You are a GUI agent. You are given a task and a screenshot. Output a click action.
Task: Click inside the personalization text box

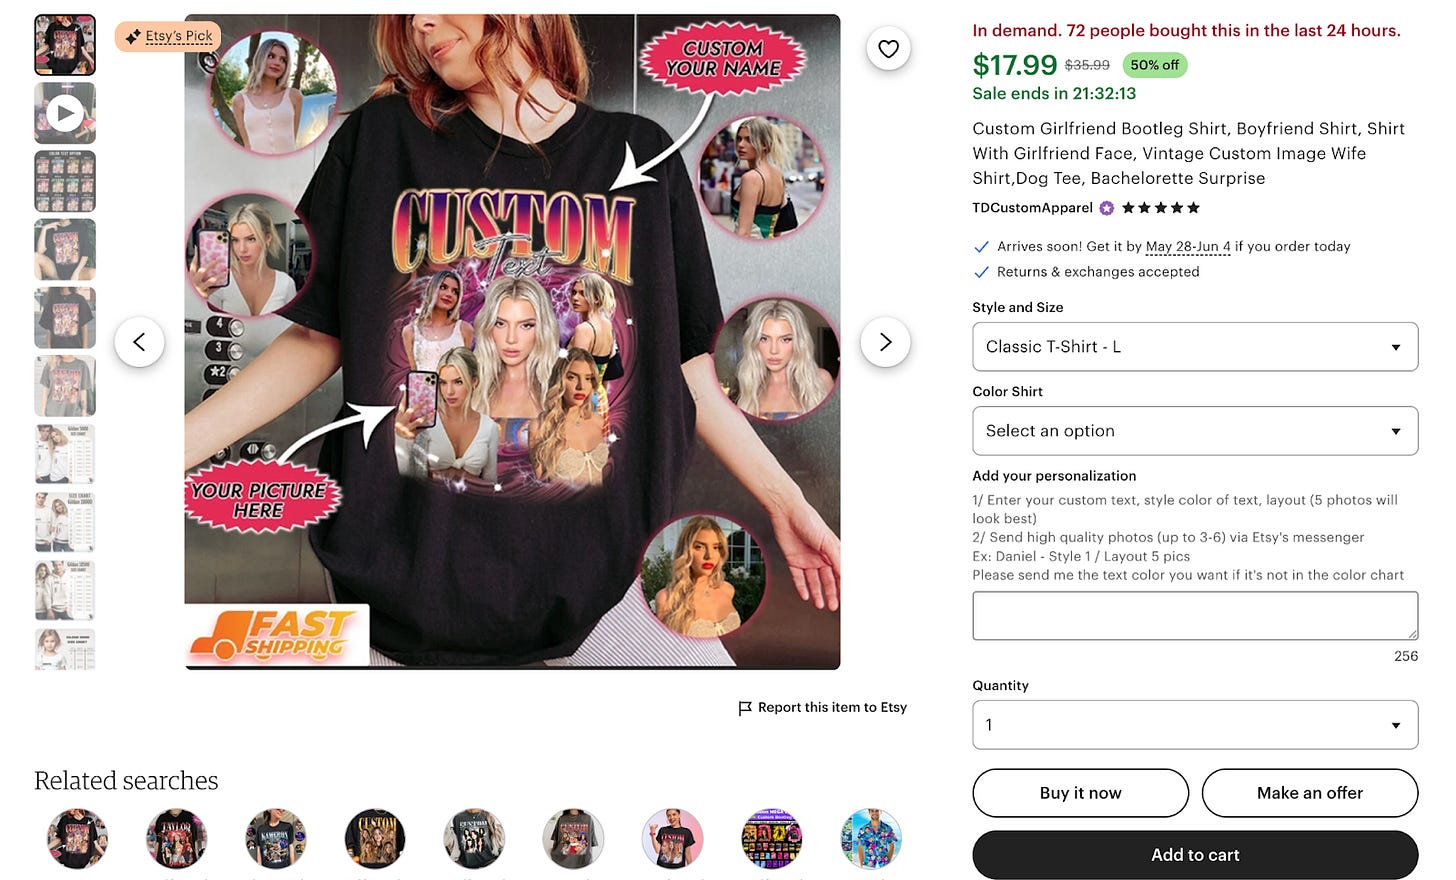(1195, 616)
